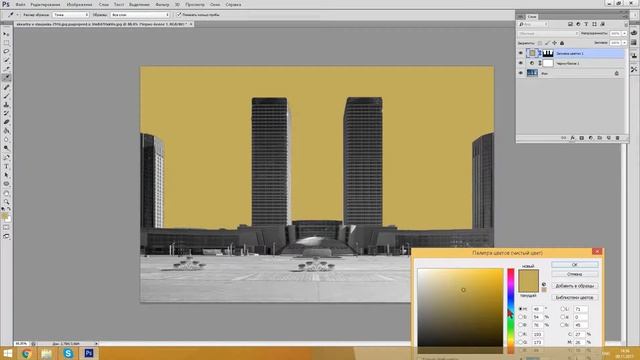Open the File menu
Viewport: 640px width, 360px height.
tap(20, 4)
